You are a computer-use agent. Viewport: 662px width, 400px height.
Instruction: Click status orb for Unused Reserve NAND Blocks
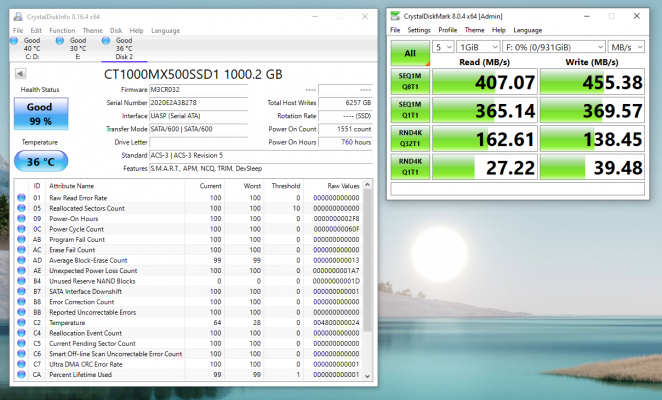[21, 281]
